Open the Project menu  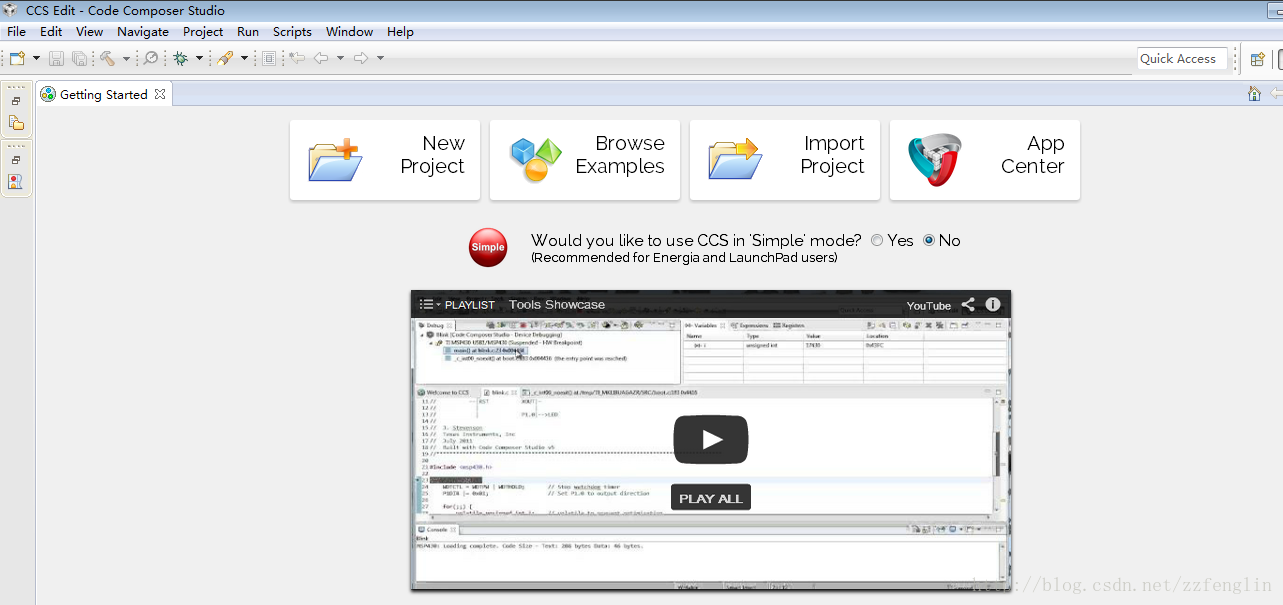point(203,32)
